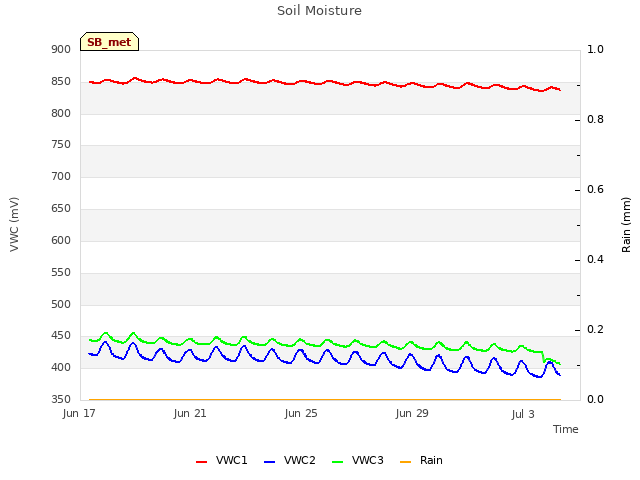Click the 0.8 rain axis tick label
This screenshot has width=640, height=480.
pyautogui.click(x=595, y=120)
